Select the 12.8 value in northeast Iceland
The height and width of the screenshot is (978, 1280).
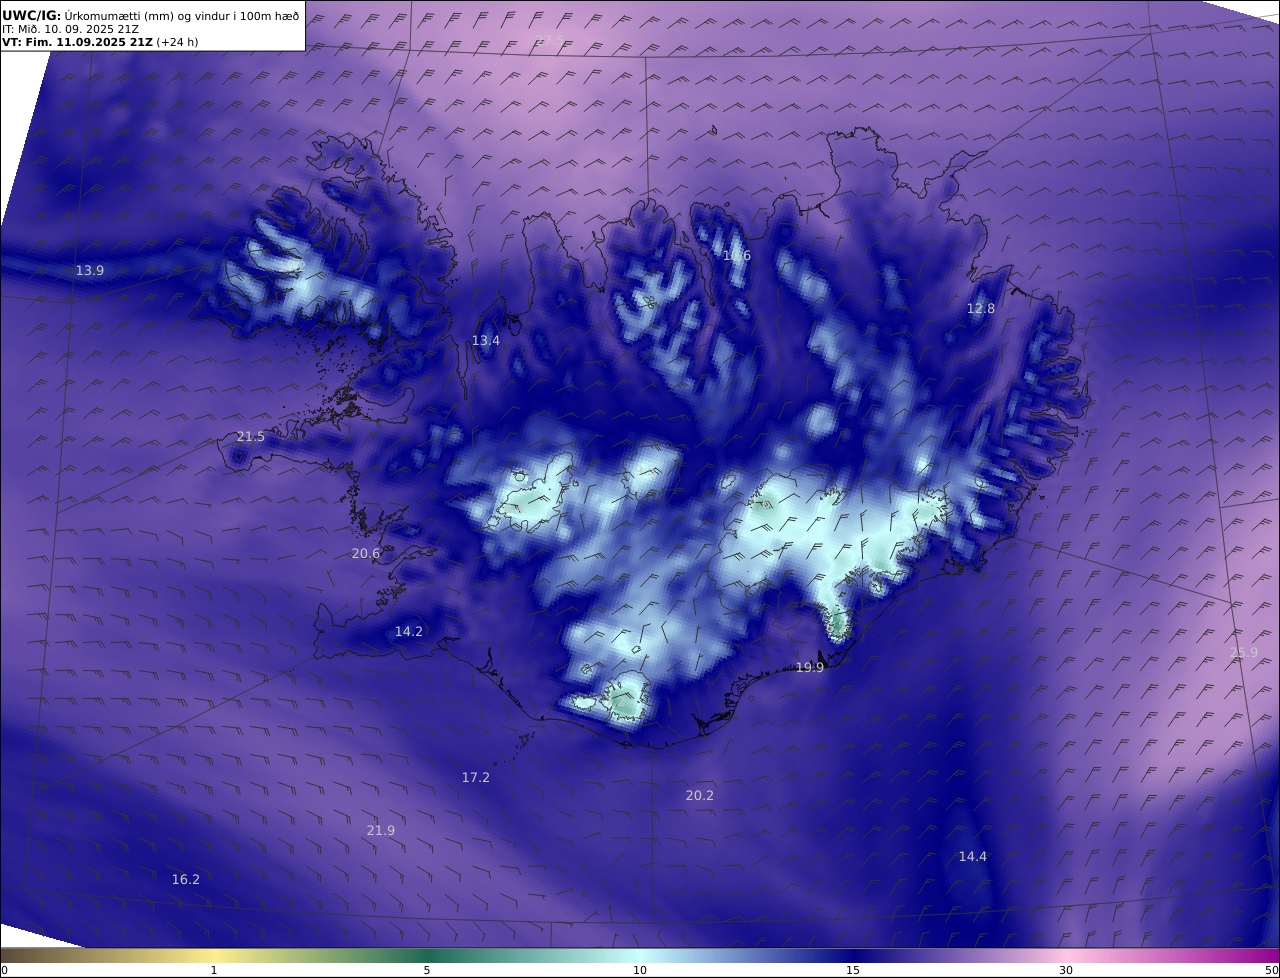tap(981, 309)
